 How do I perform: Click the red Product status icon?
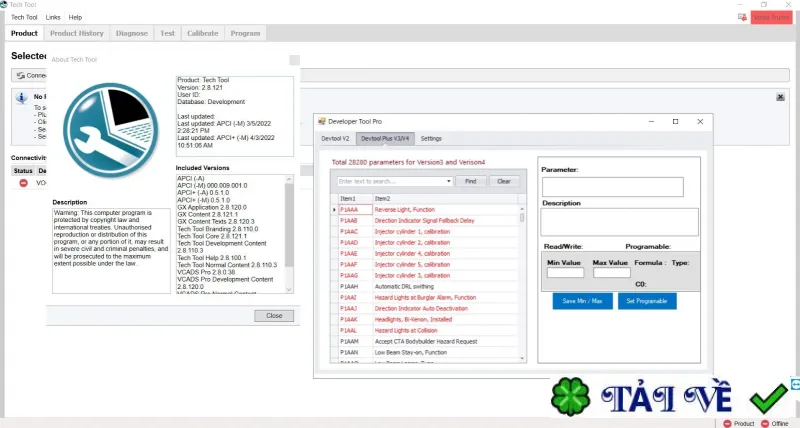pos(728,423)
